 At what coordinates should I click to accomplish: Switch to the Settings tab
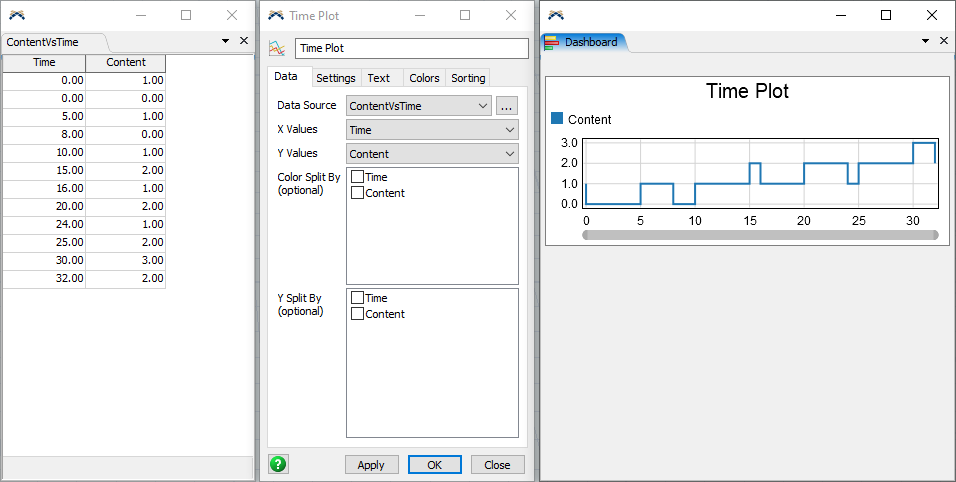335,78
